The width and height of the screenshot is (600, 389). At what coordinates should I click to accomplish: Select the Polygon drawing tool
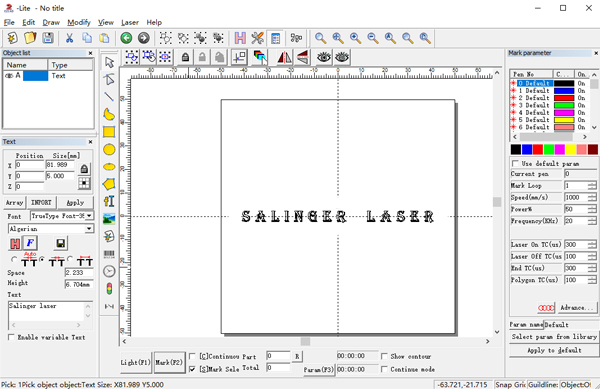(109, 184)
